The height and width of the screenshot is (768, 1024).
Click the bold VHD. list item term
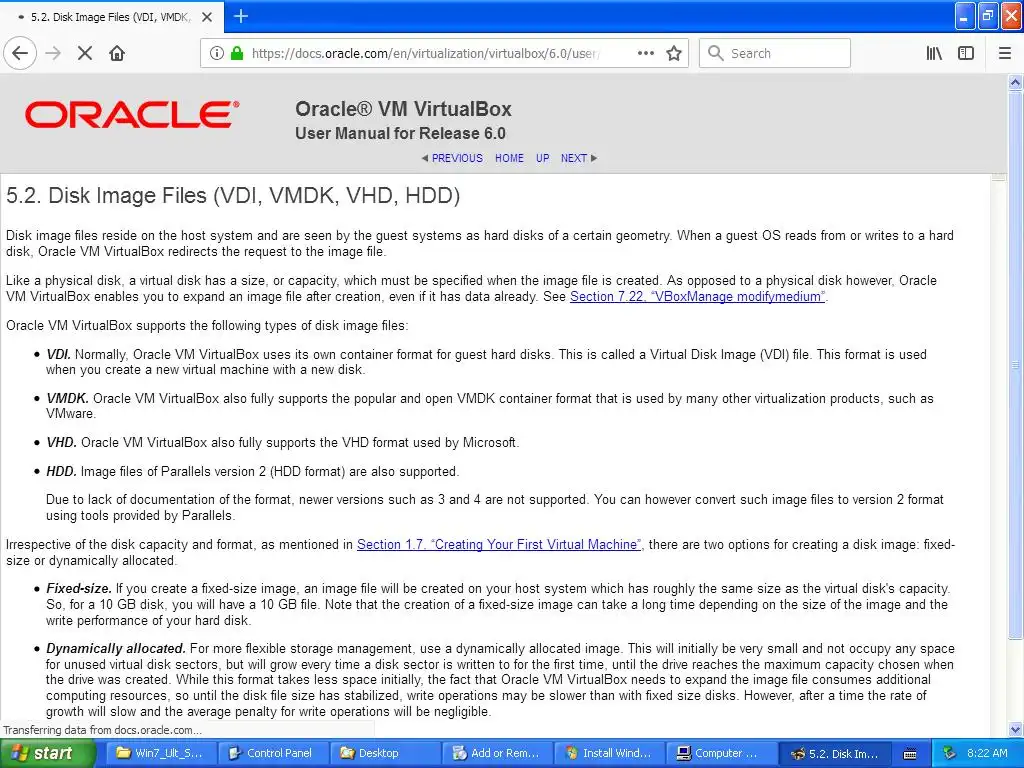click(x=61, y=443)
